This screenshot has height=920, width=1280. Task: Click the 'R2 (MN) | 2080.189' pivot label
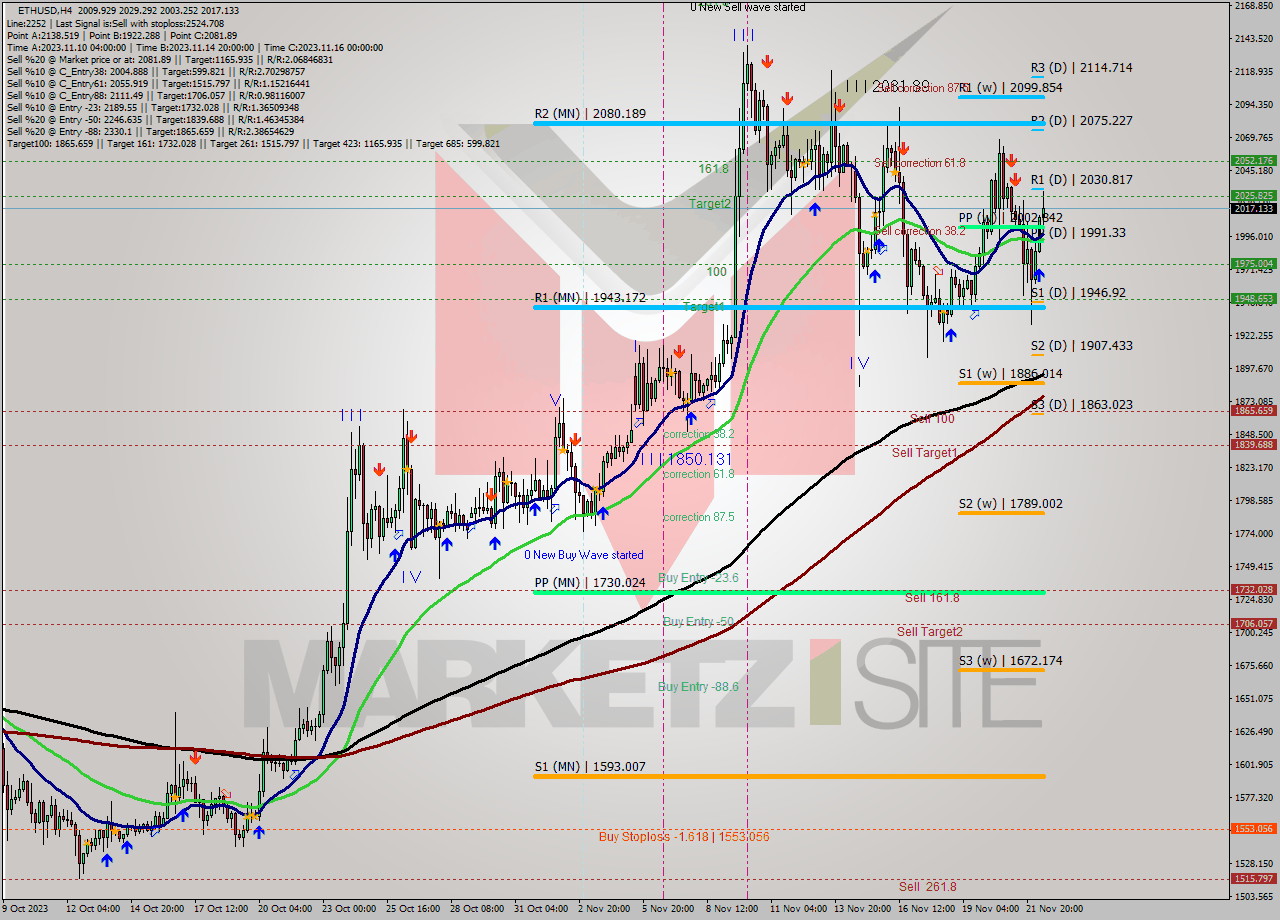click(590, 114)
